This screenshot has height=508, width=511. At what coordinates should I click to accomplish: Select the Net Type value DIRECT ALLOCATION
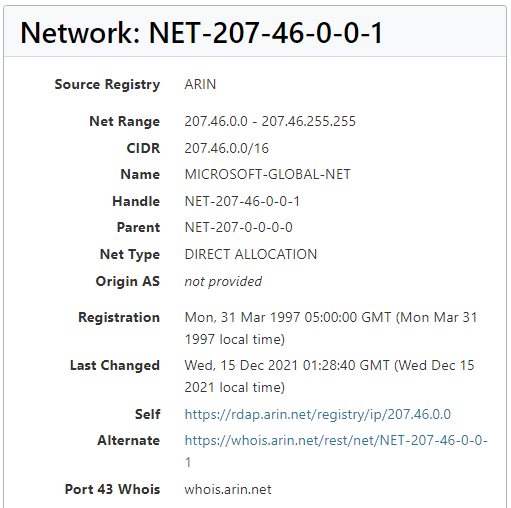pos(251,254)
